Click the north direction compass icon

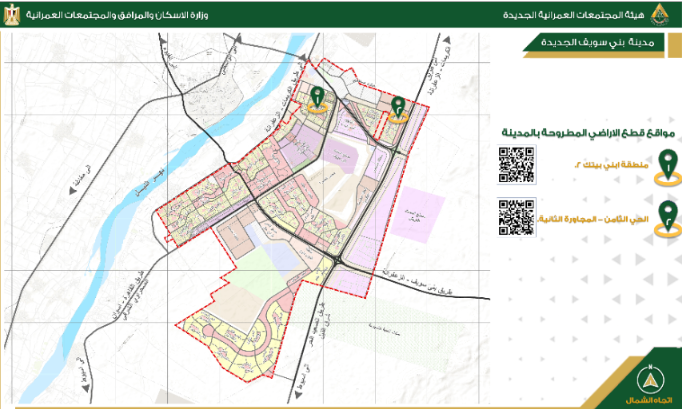click(x=650, y=379)
